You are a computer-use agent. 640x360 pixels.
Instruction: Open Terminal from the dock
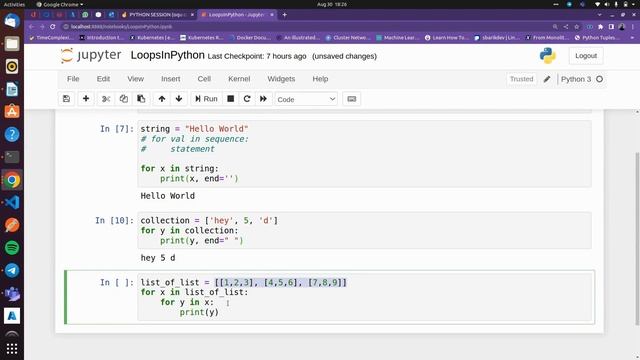tap(12, 157)
